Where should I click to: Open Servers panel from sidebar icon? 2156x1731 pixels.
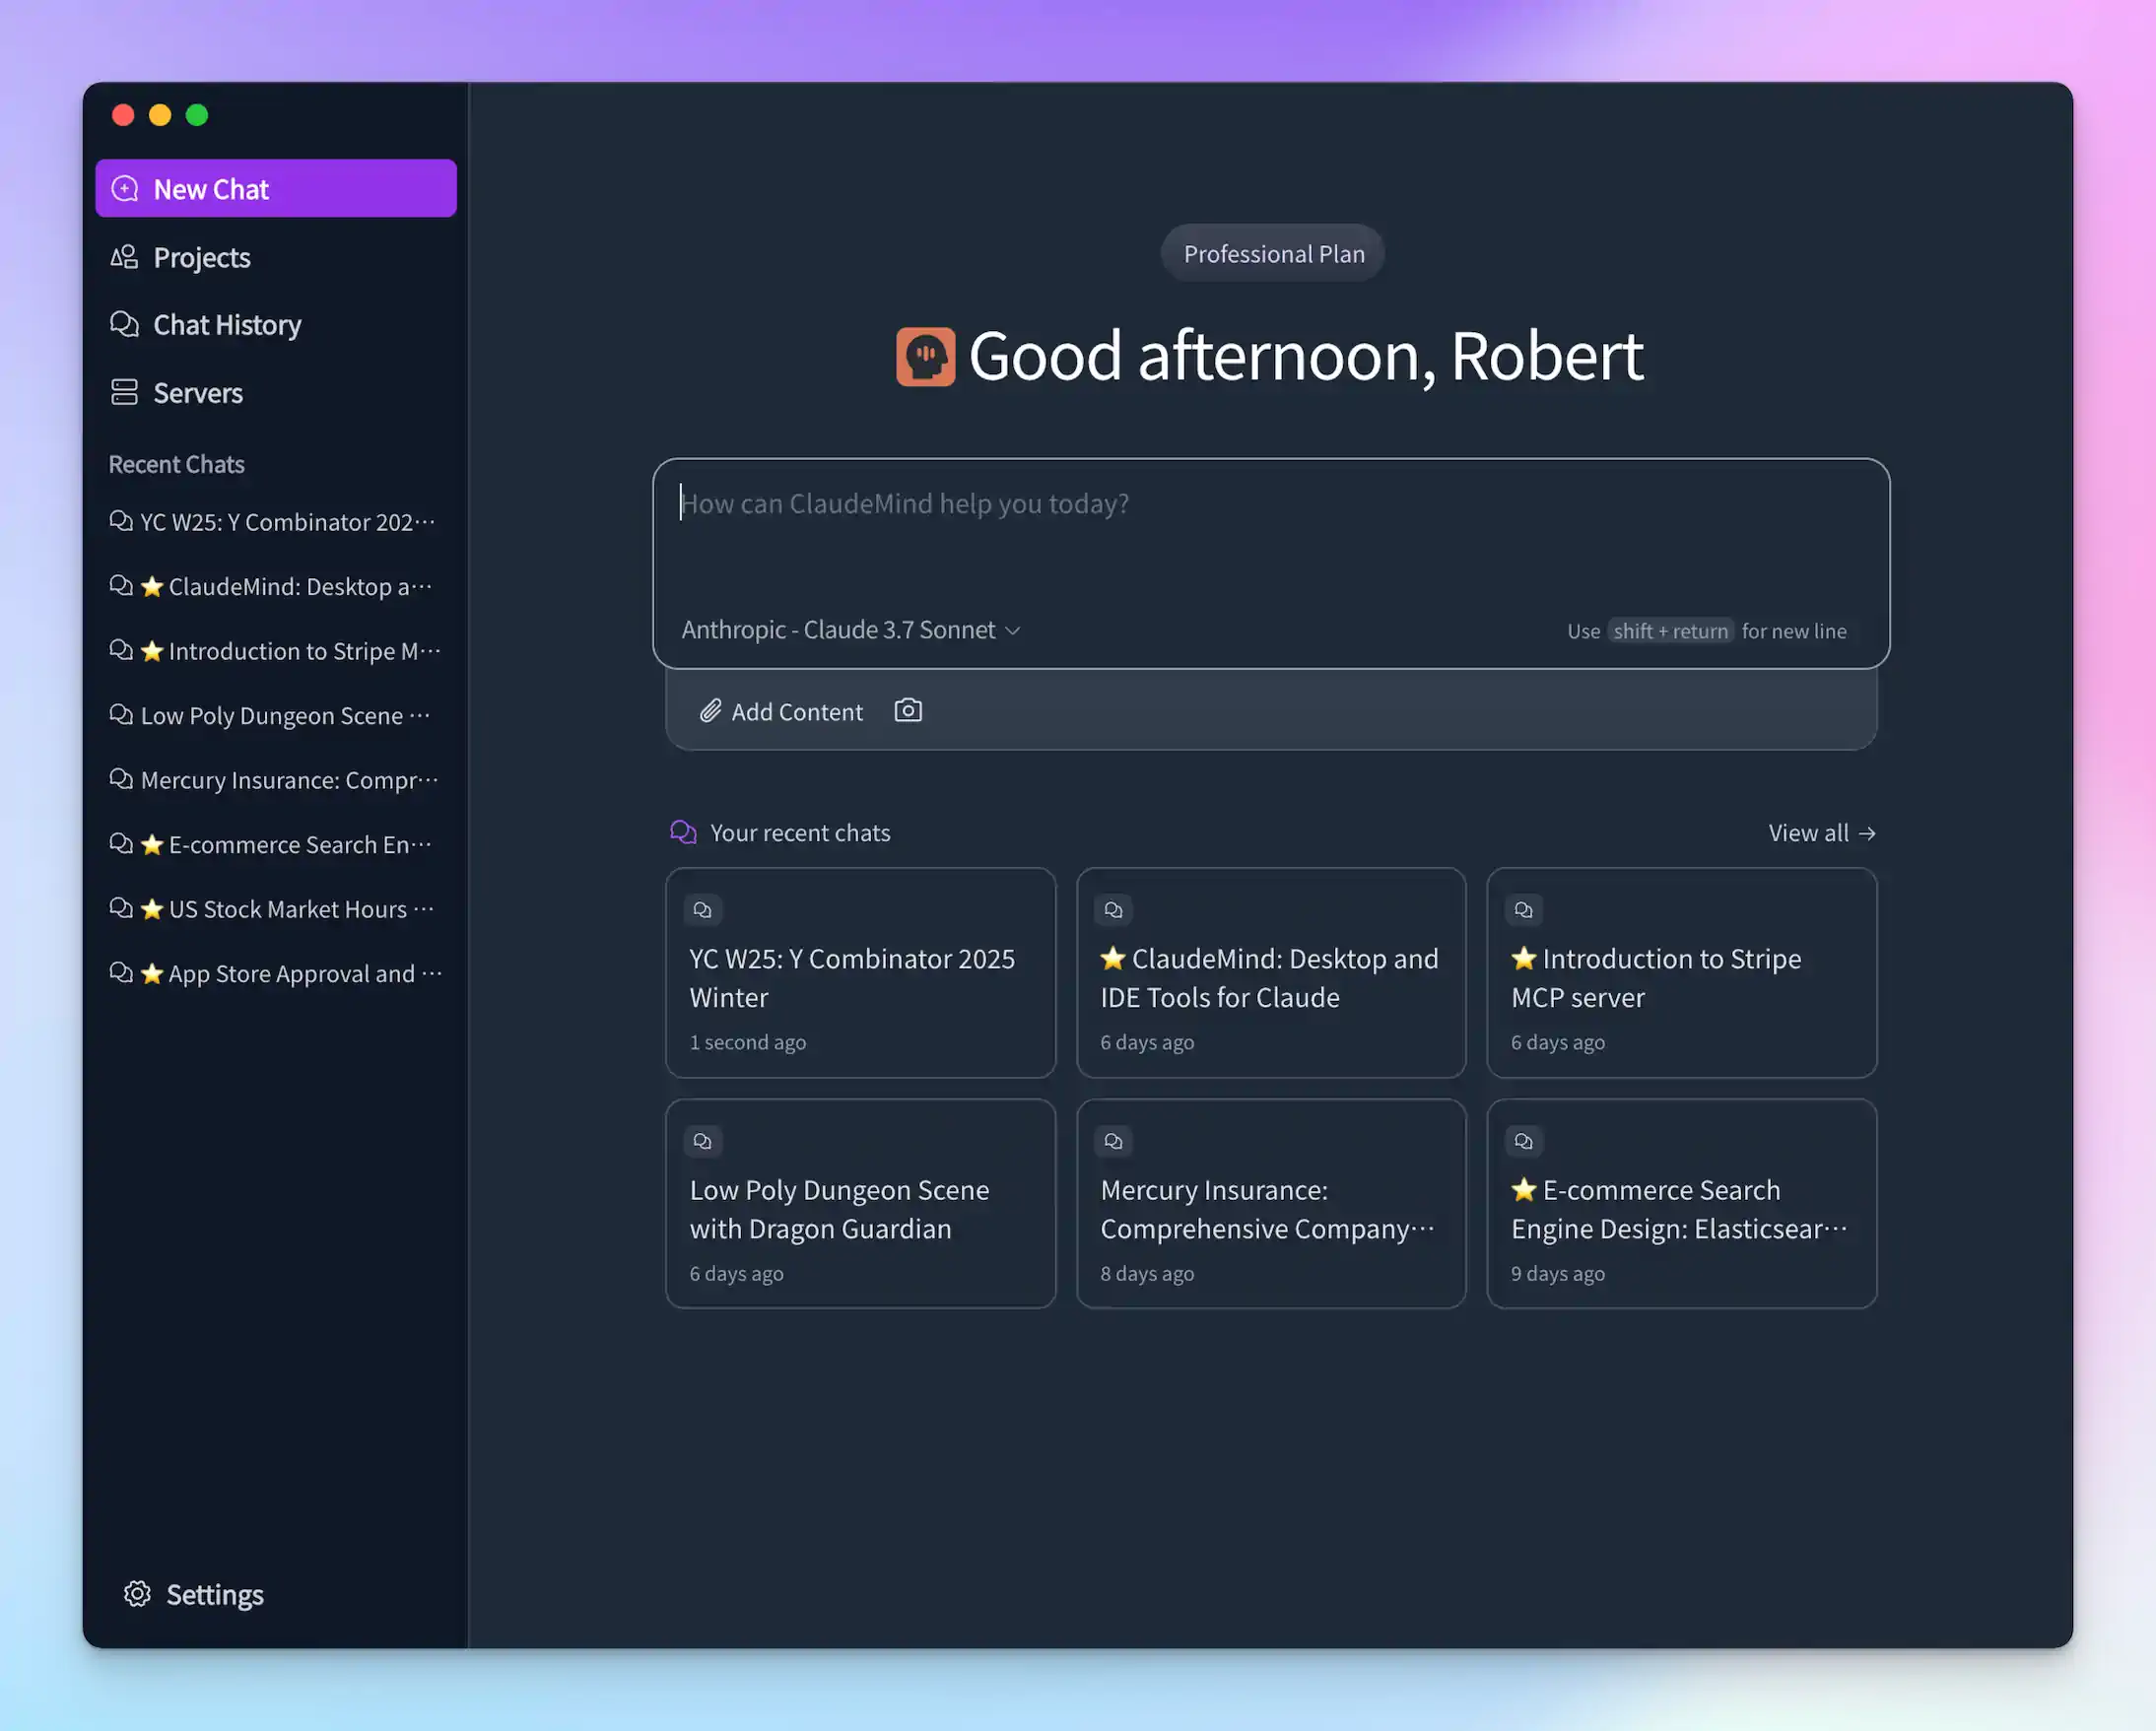(x=124, y=392)
